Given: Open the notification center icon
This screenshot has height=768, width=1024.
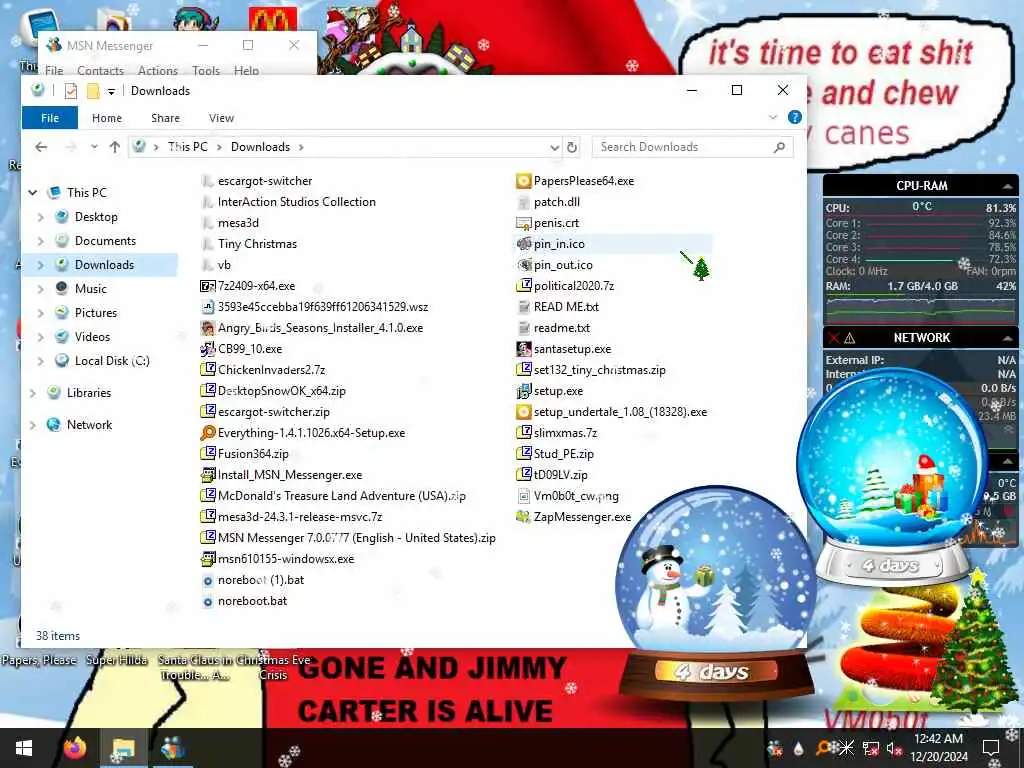Looking at the screenshot, I should [991, 748].
